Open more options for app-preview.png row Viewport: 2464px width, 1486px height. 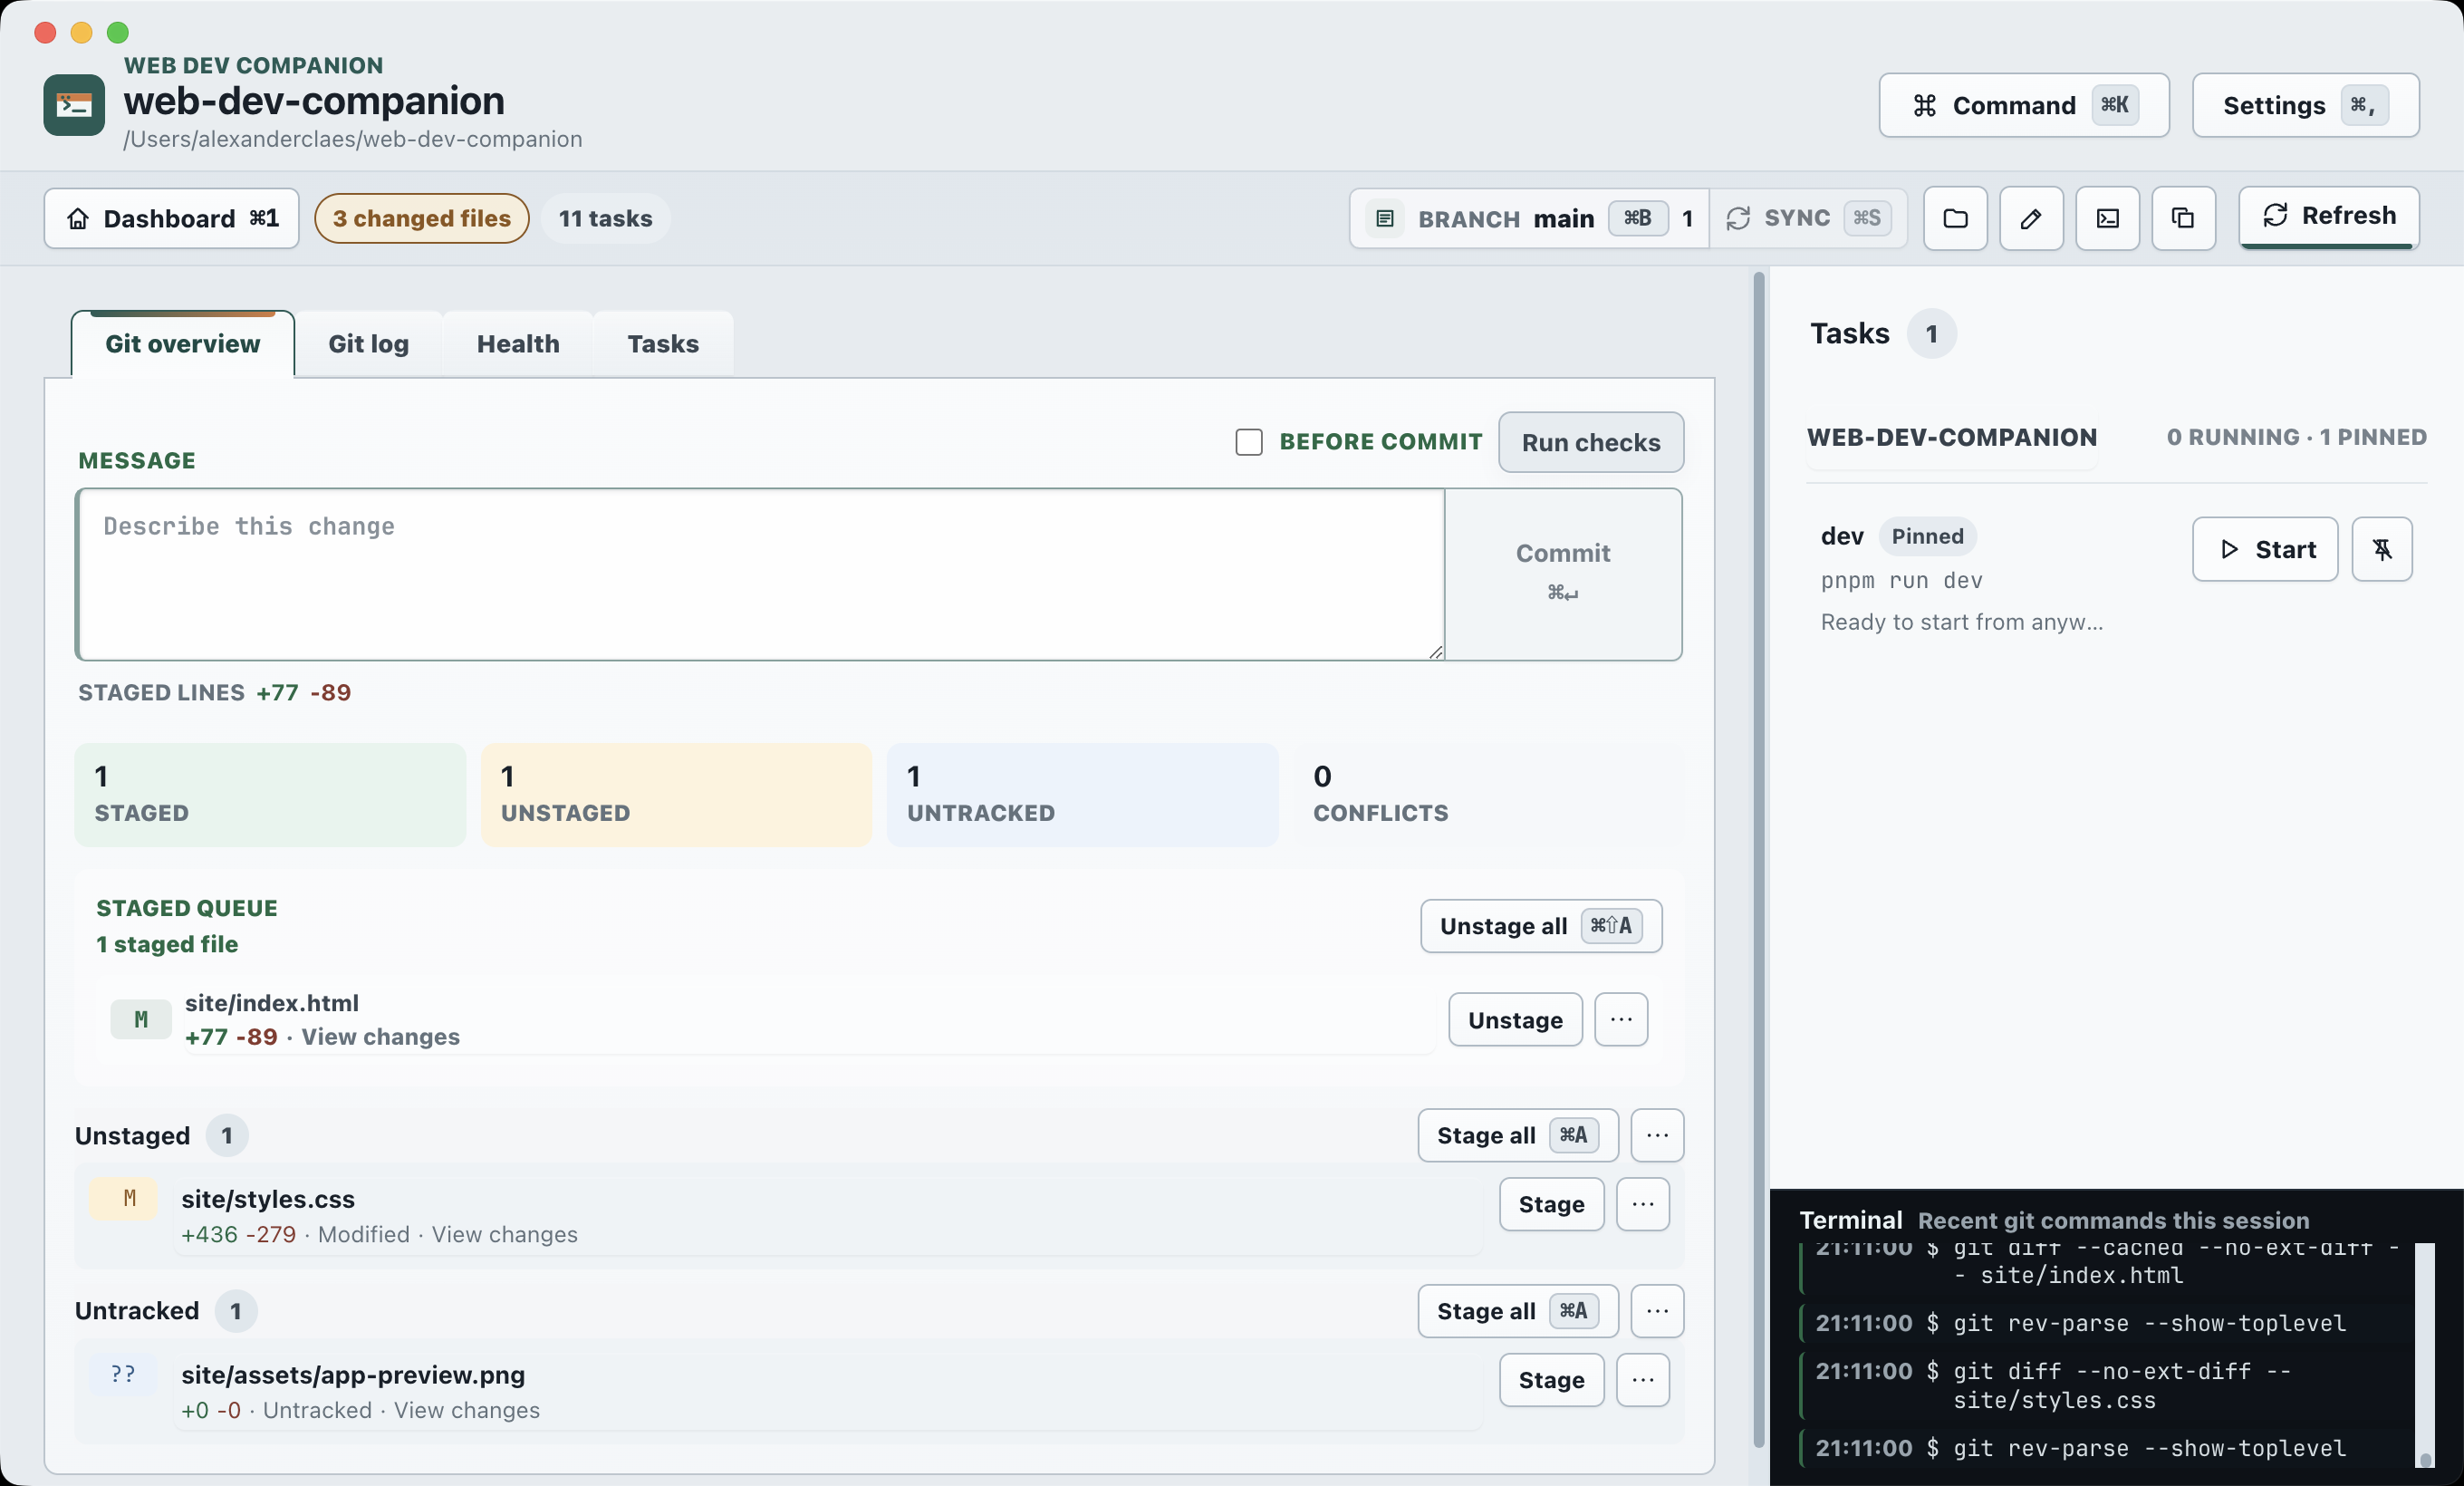(1643, 1380)
